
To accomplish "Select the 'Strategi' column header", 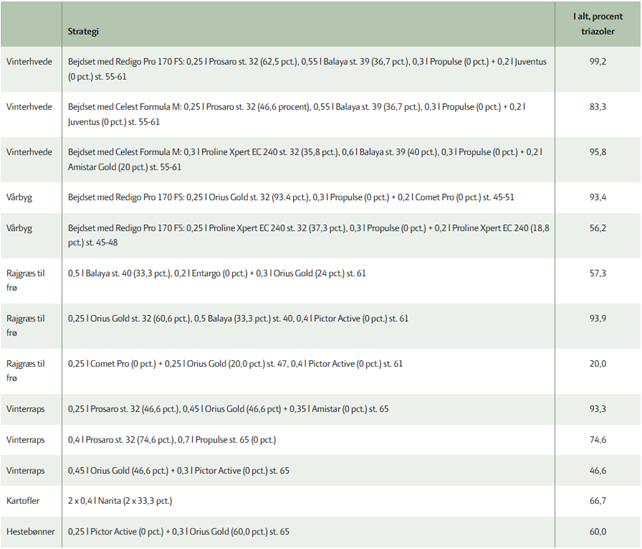I will [83, 32].
